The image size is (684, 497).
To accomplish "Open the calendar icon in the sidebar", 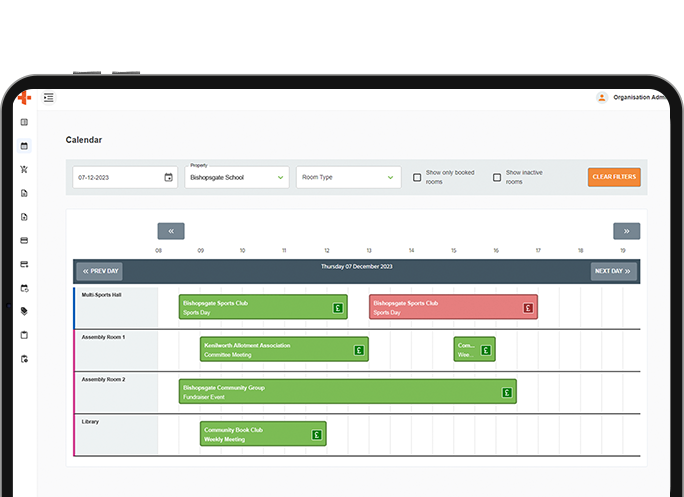I will (24, 146).
